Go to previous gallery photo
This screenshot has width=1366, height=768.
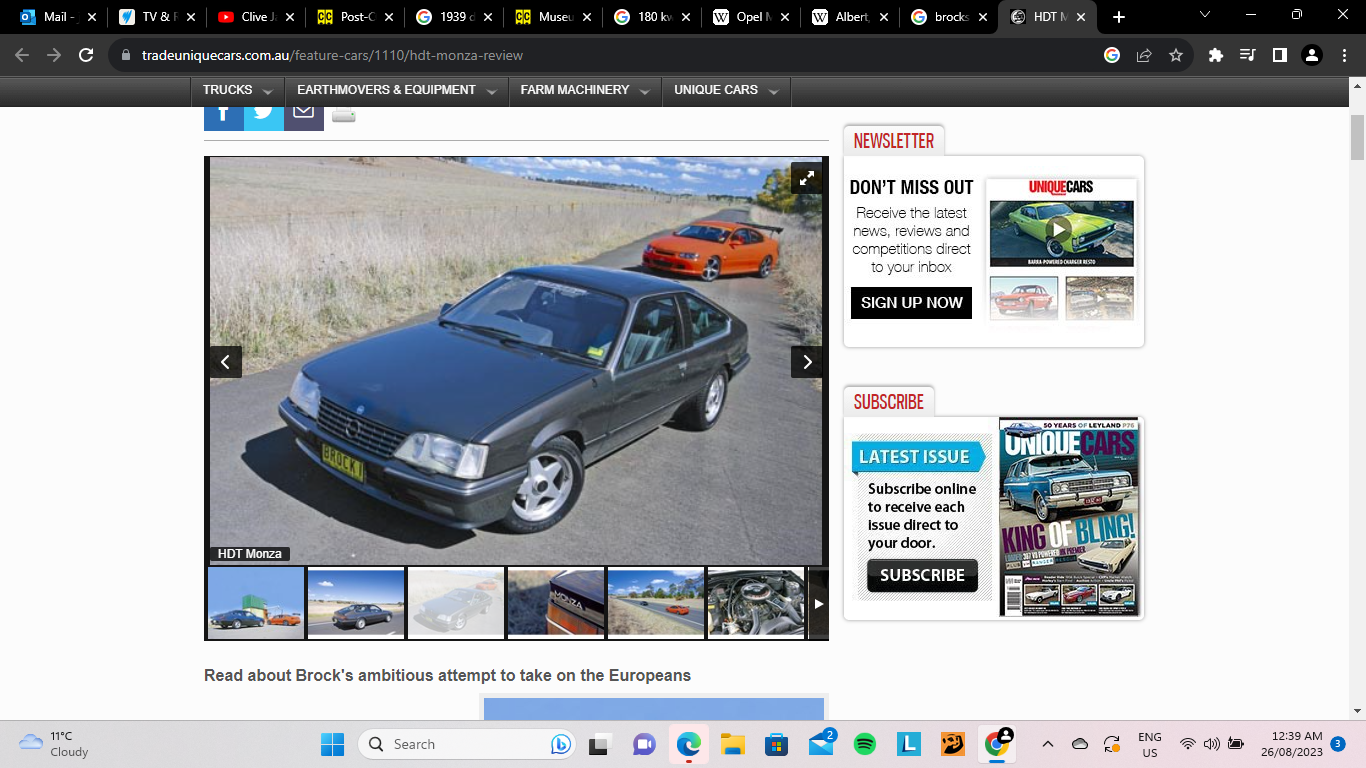(225, 362)
